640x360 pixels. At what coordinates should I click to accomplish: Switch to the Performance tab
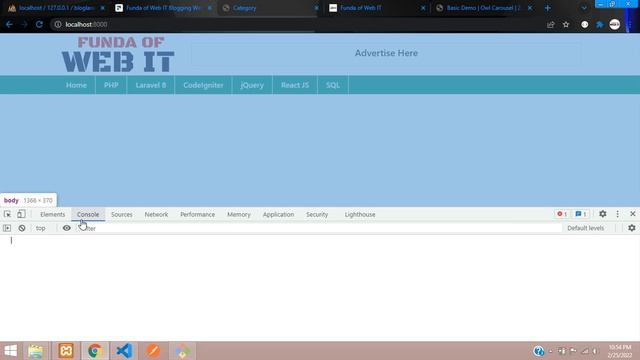point(197,214)
